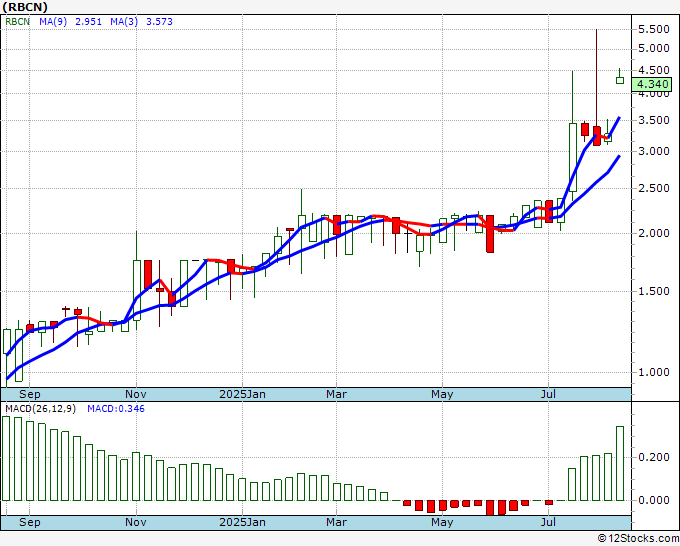Click the 12Stocks.com copyright link
Viewport: 680px width, 546px height.
point(638,539)
